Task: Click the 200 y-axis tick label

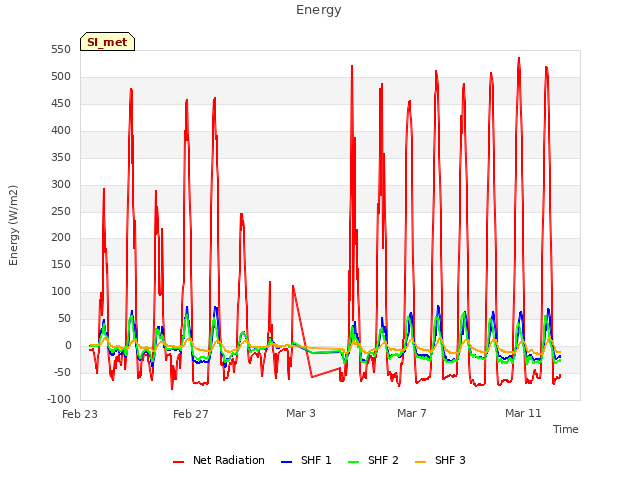Action: 61,238
